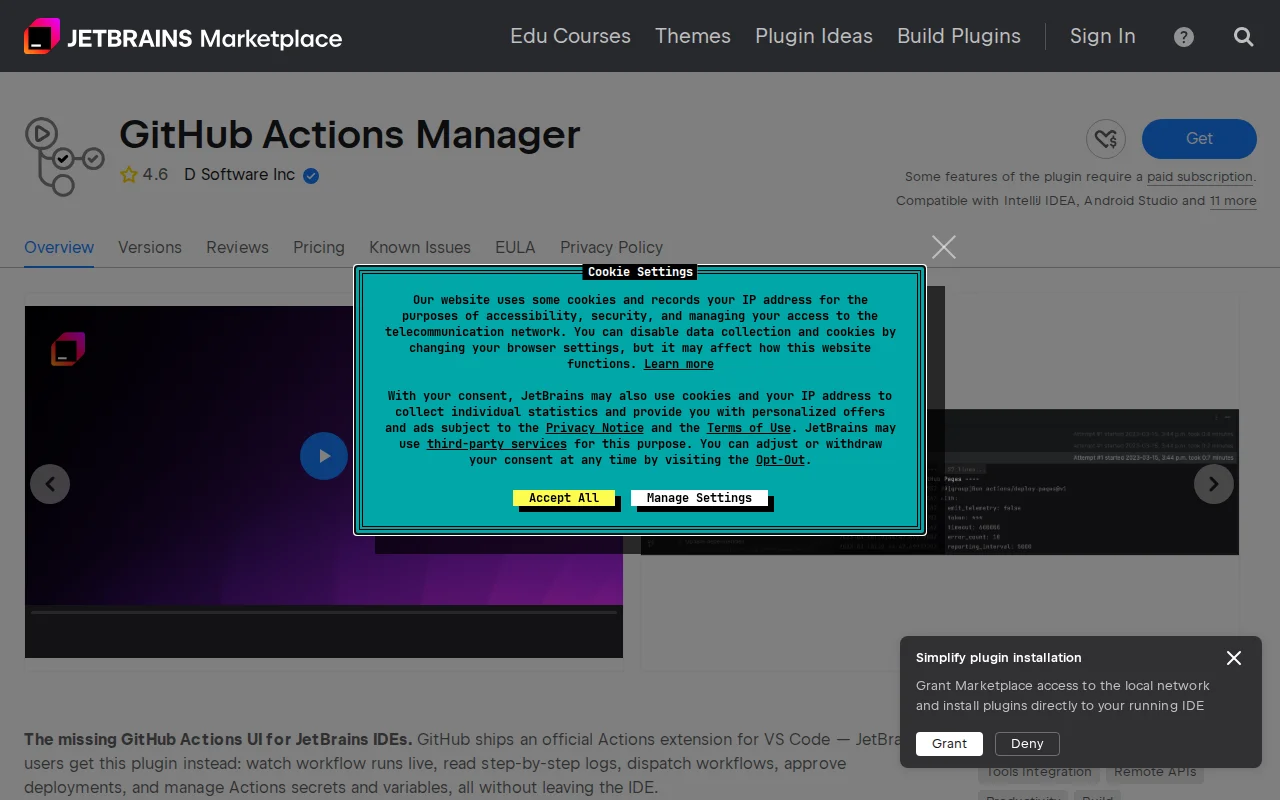
Task: Click the JetBrains Marketplace logo
Action: (x=183, y=37)
